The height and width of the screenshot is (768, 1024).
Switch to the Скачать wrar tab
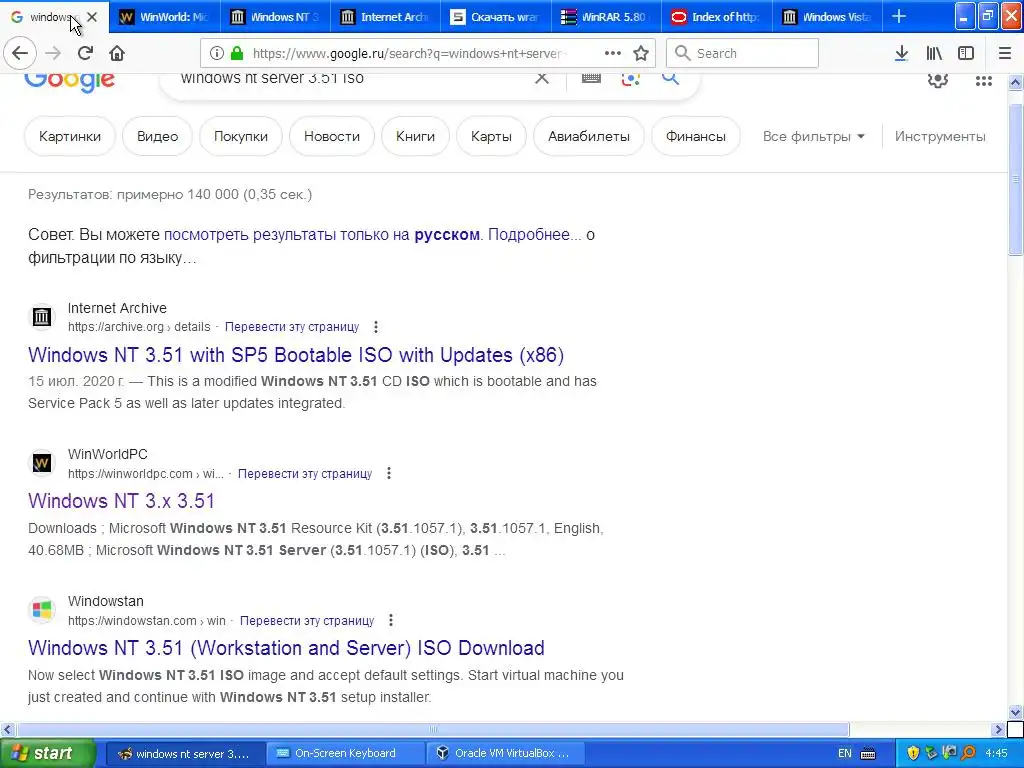[x=496, y=17]
